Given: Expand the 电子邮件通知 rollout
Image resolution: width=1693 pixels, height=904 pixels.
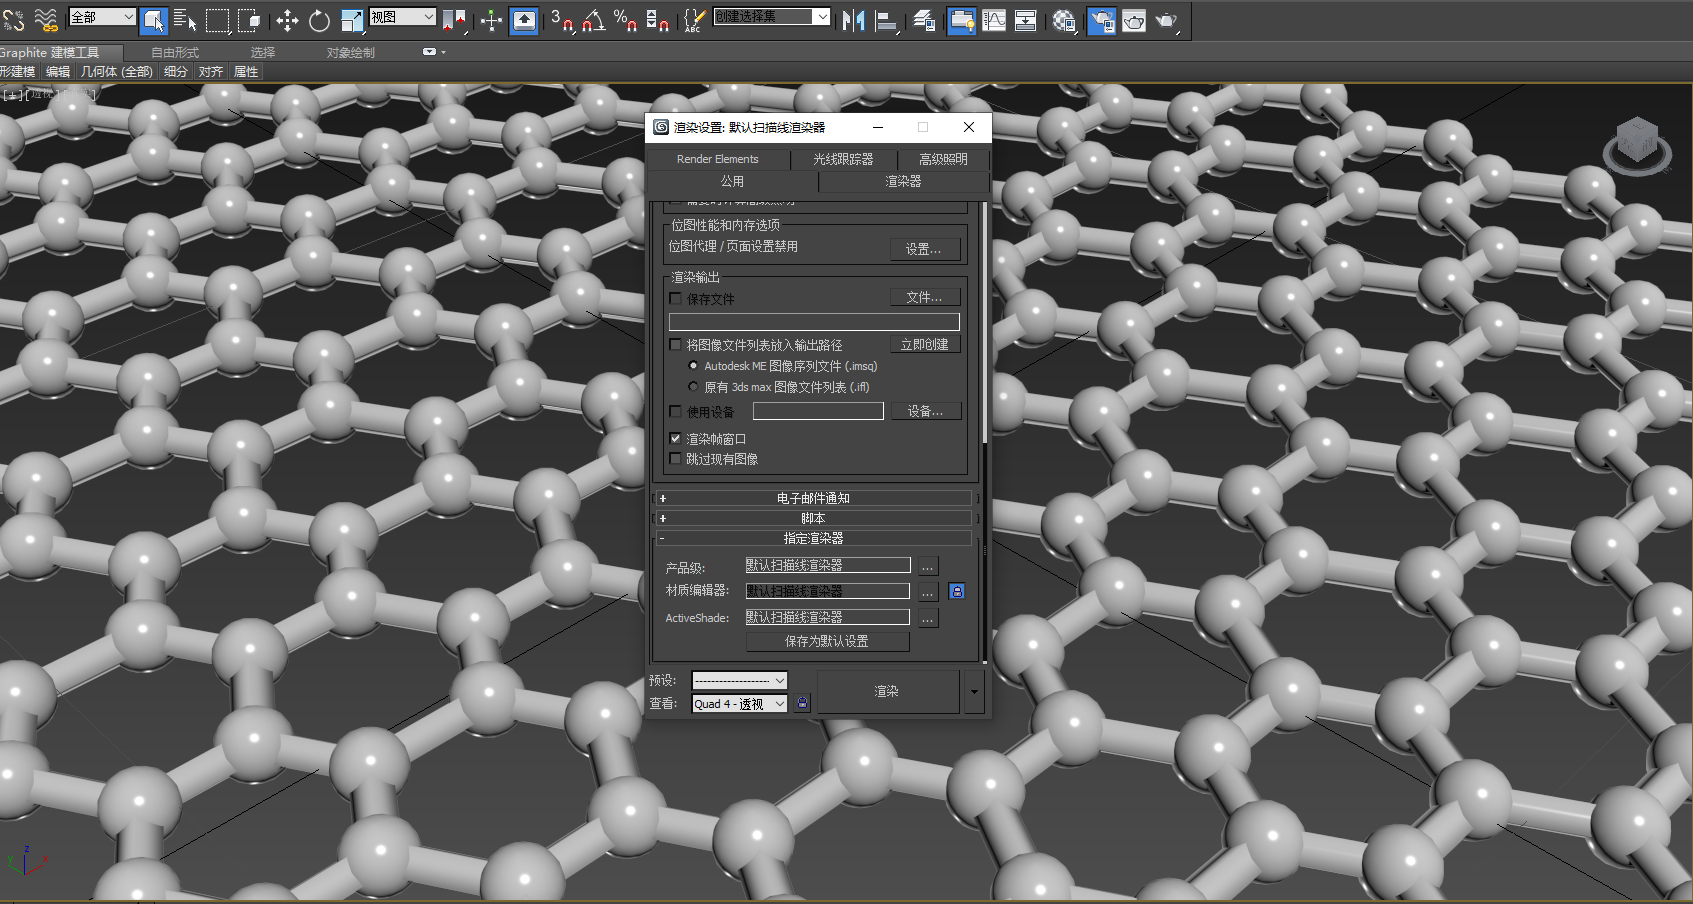Looking at the screenshot, I should (x=812, y=498).
